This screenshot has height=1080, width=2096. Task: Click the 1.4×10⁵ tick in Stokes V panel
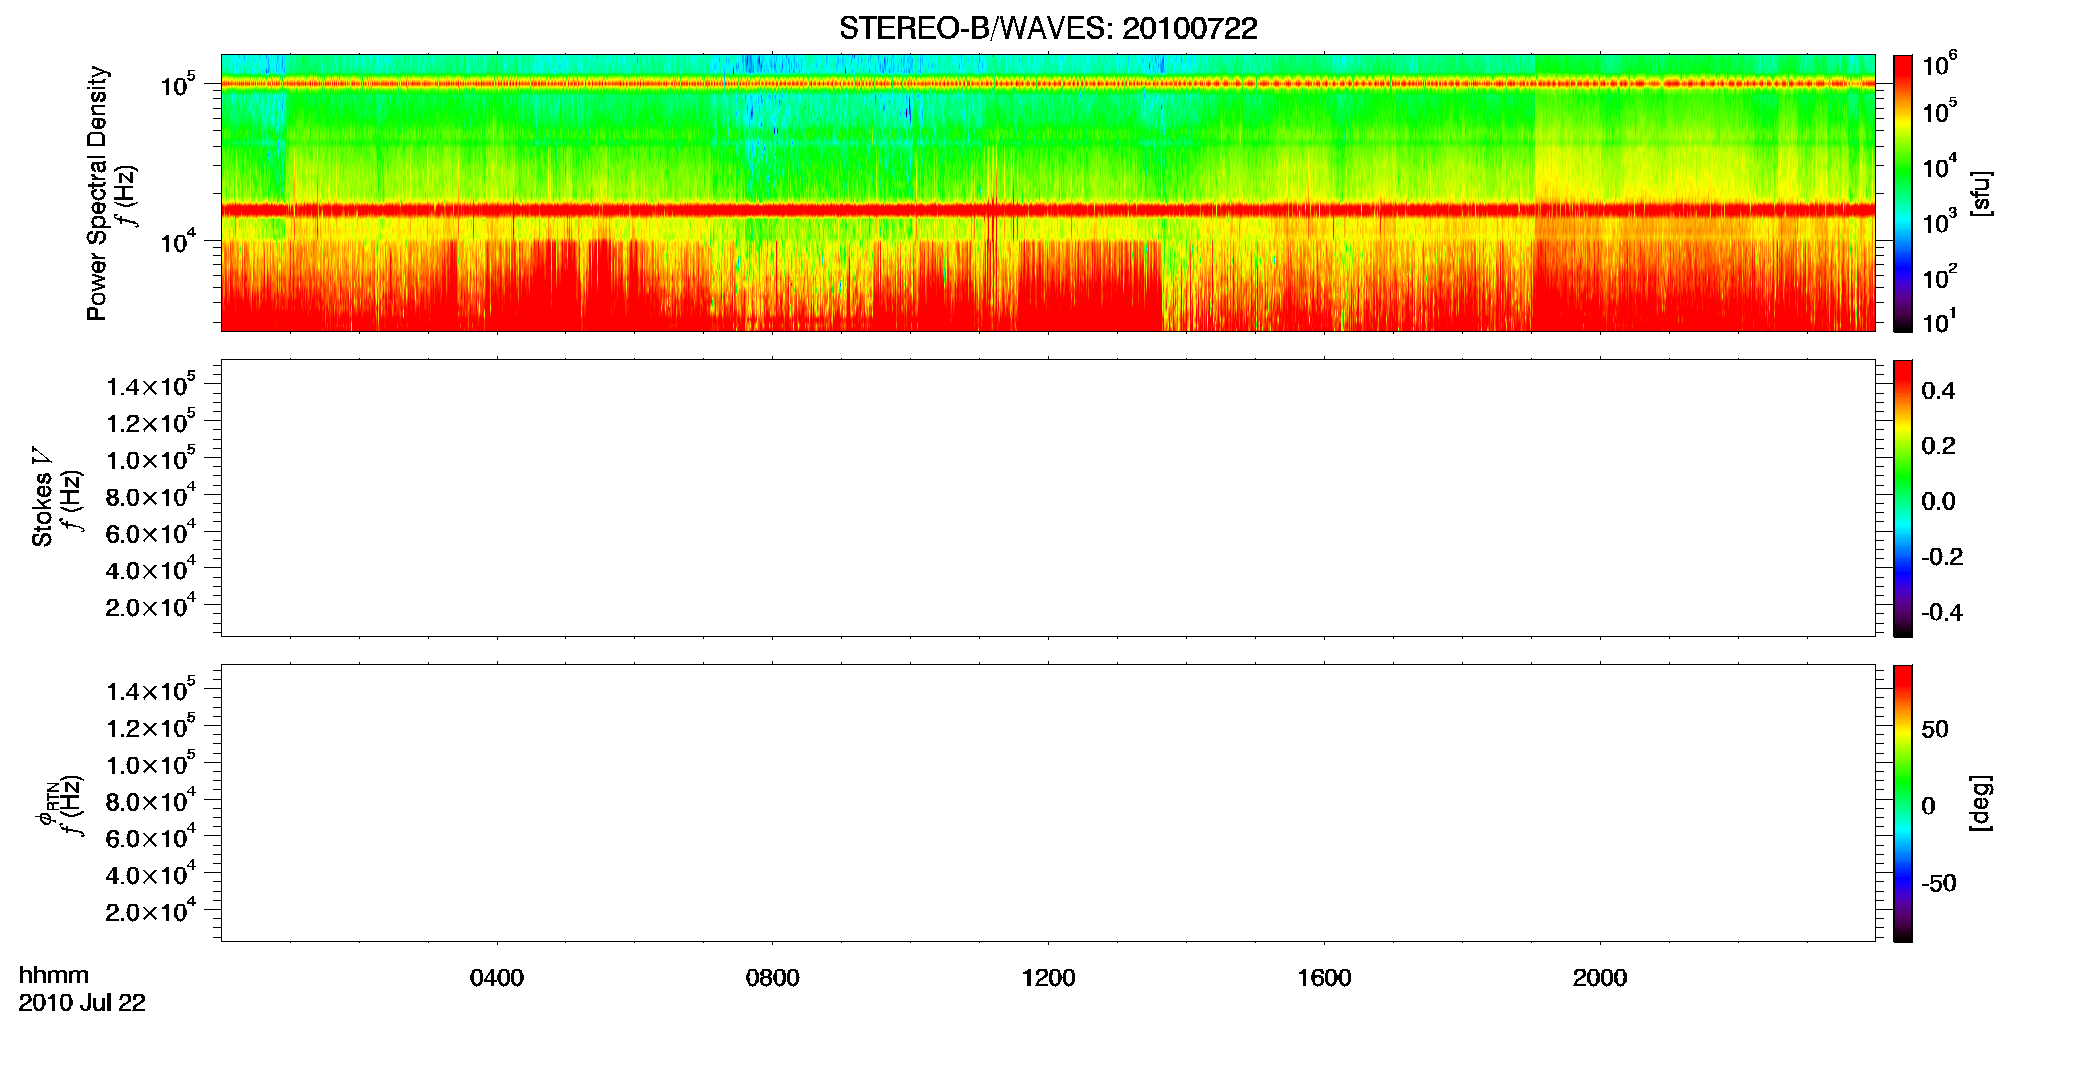151,385
